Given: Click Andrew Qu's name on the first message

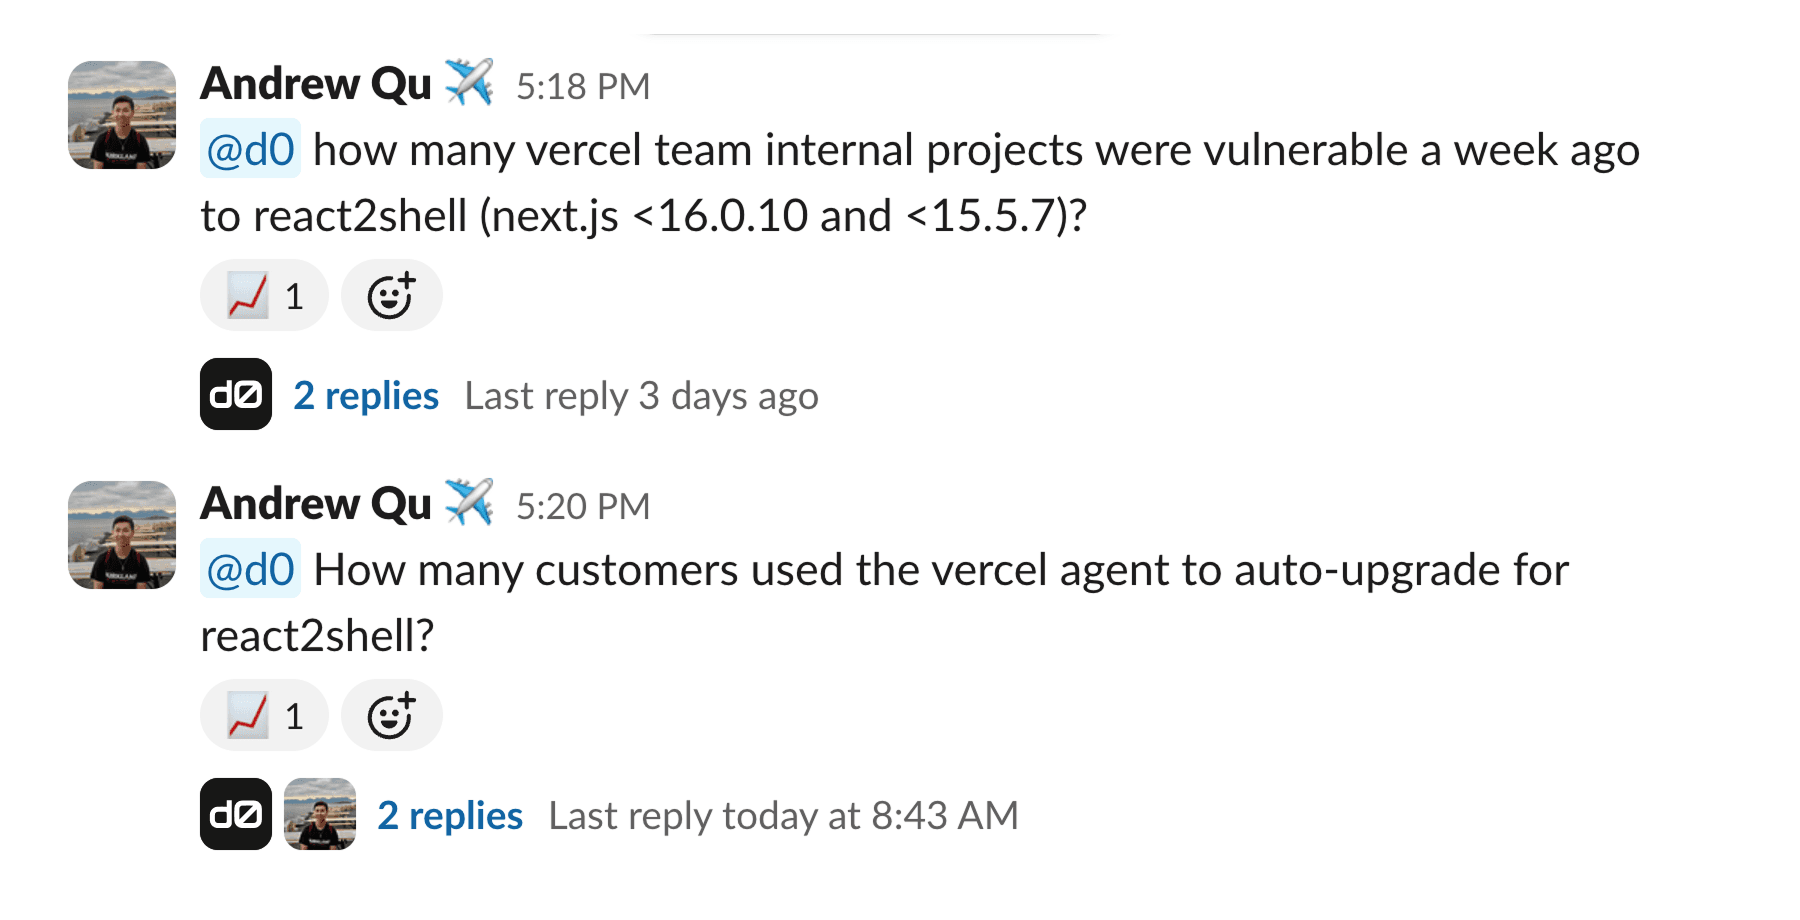Looking at the screenshot, I should [315, 84].
